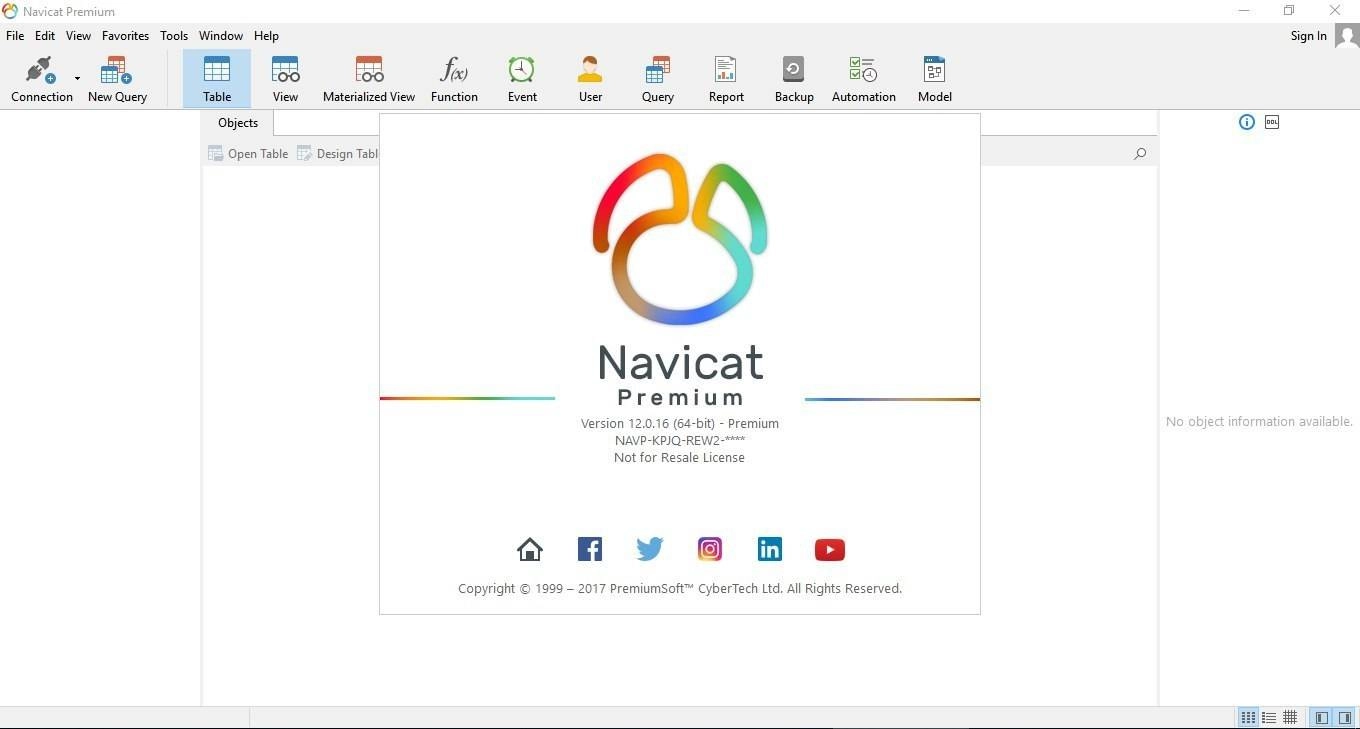Open the Favorites menu
Screen dimensions: 1360x729
125,36
